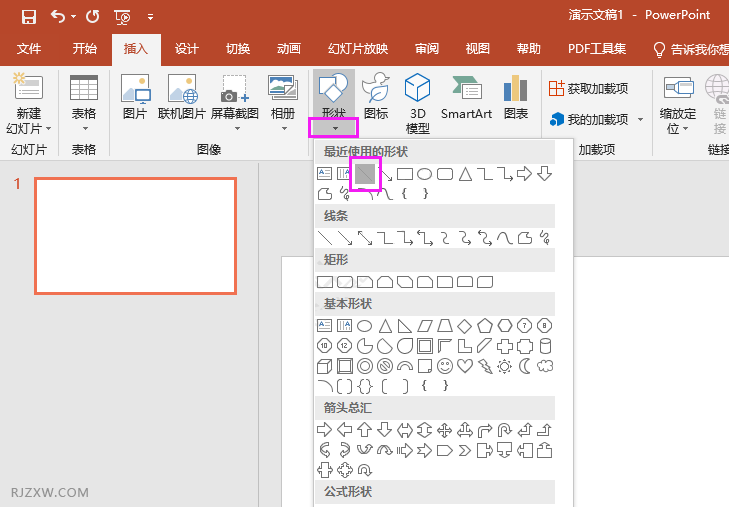Open the 视图 tab
Image resolution: width=729 pixels, height=507 pixels.
pyautogui.click(x=478, y=49)
